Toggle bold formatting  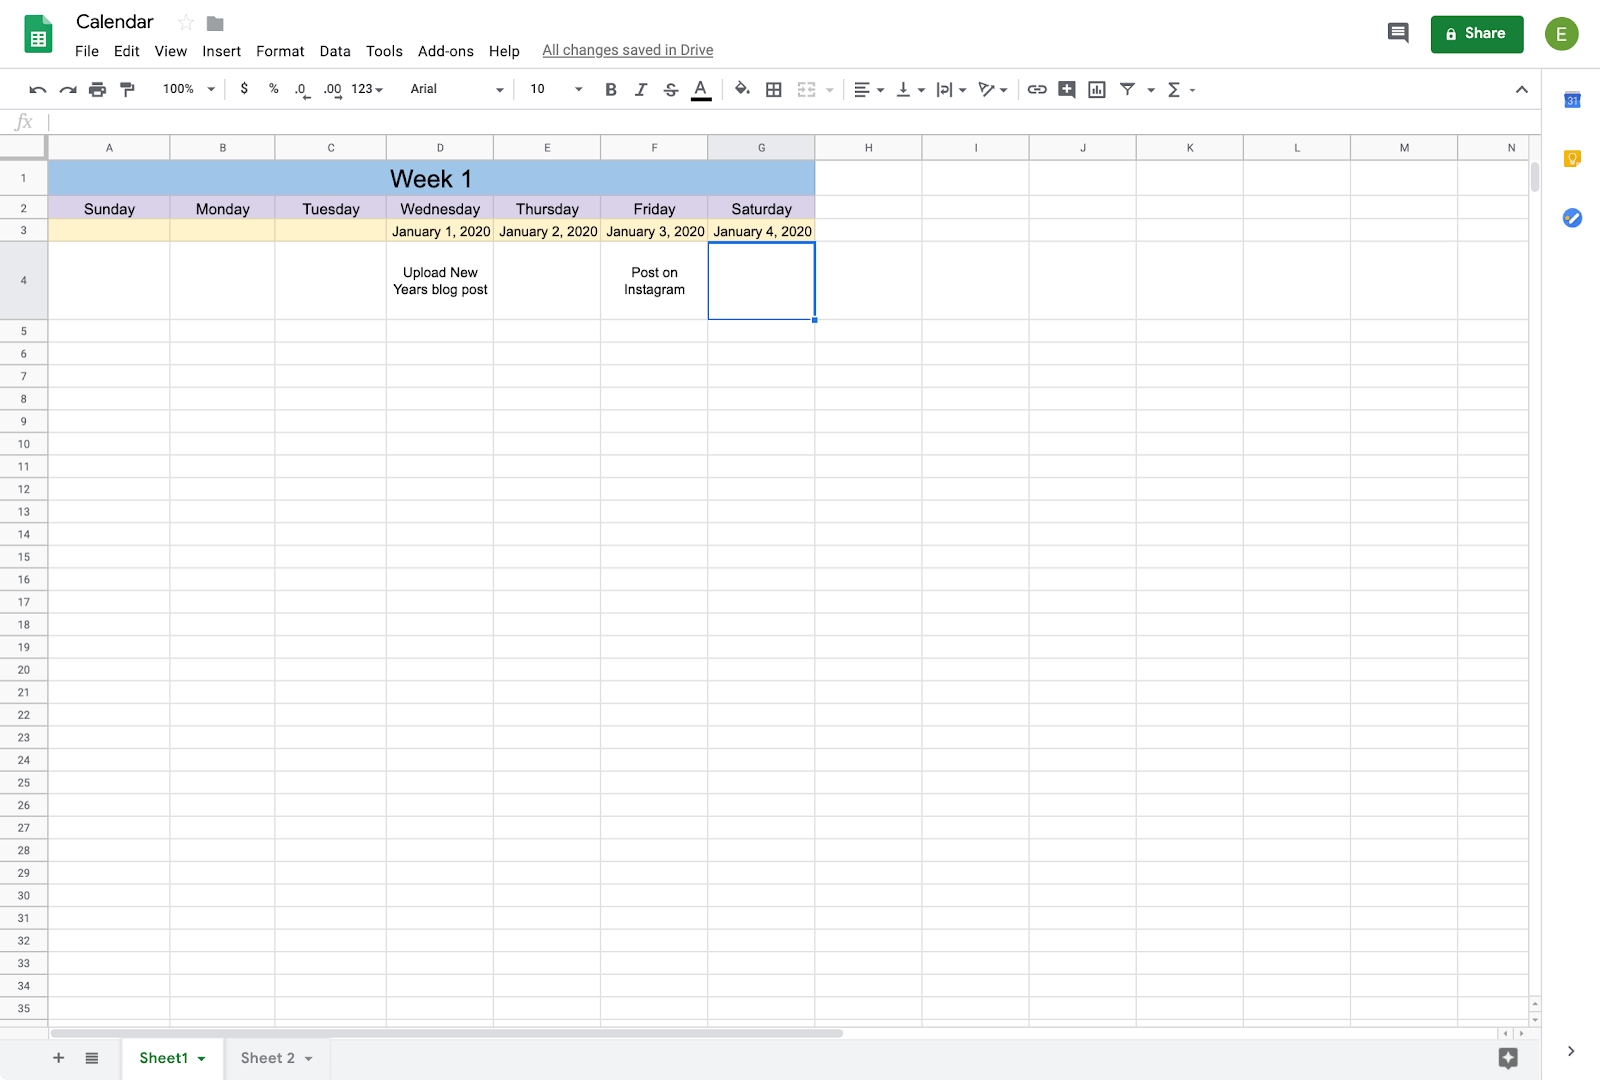(x=611, y=90)
